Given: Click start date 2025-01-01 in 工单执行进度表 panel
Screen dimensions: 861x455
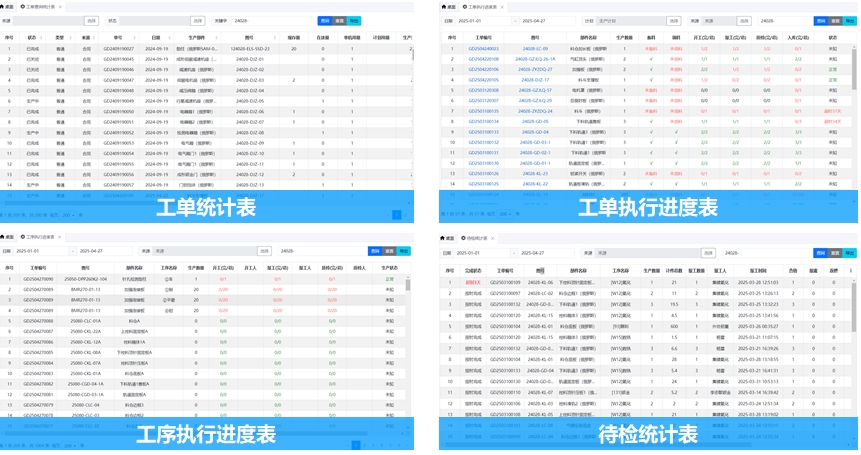Looking at the screenshot, I should point(483,21).
